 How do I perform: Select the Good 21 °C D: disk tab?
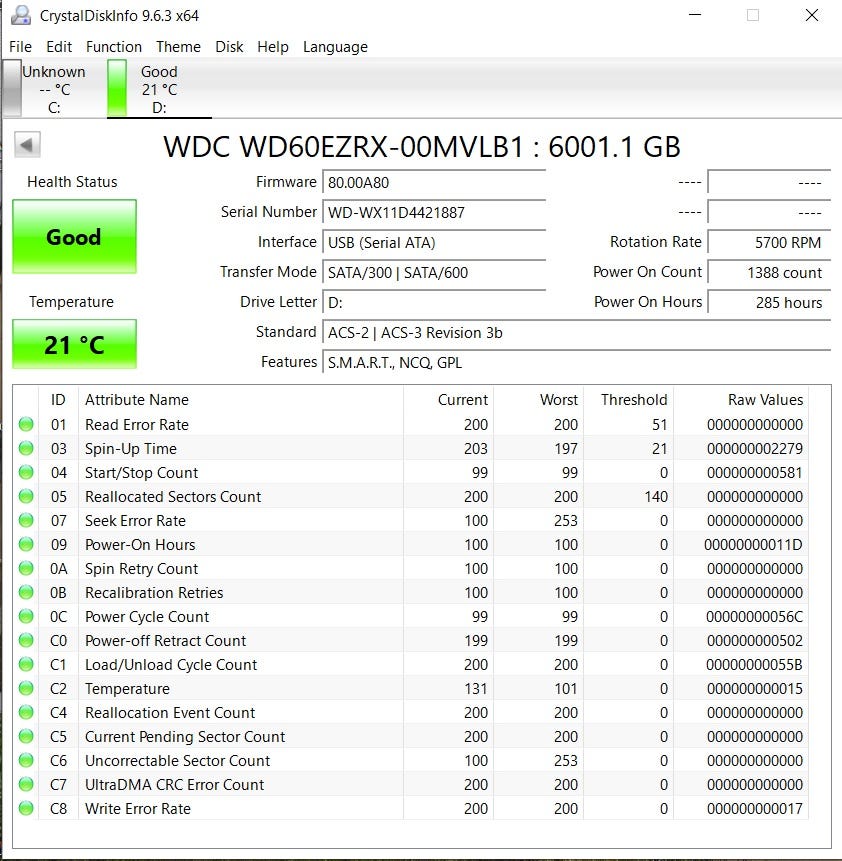pos(159,89)
